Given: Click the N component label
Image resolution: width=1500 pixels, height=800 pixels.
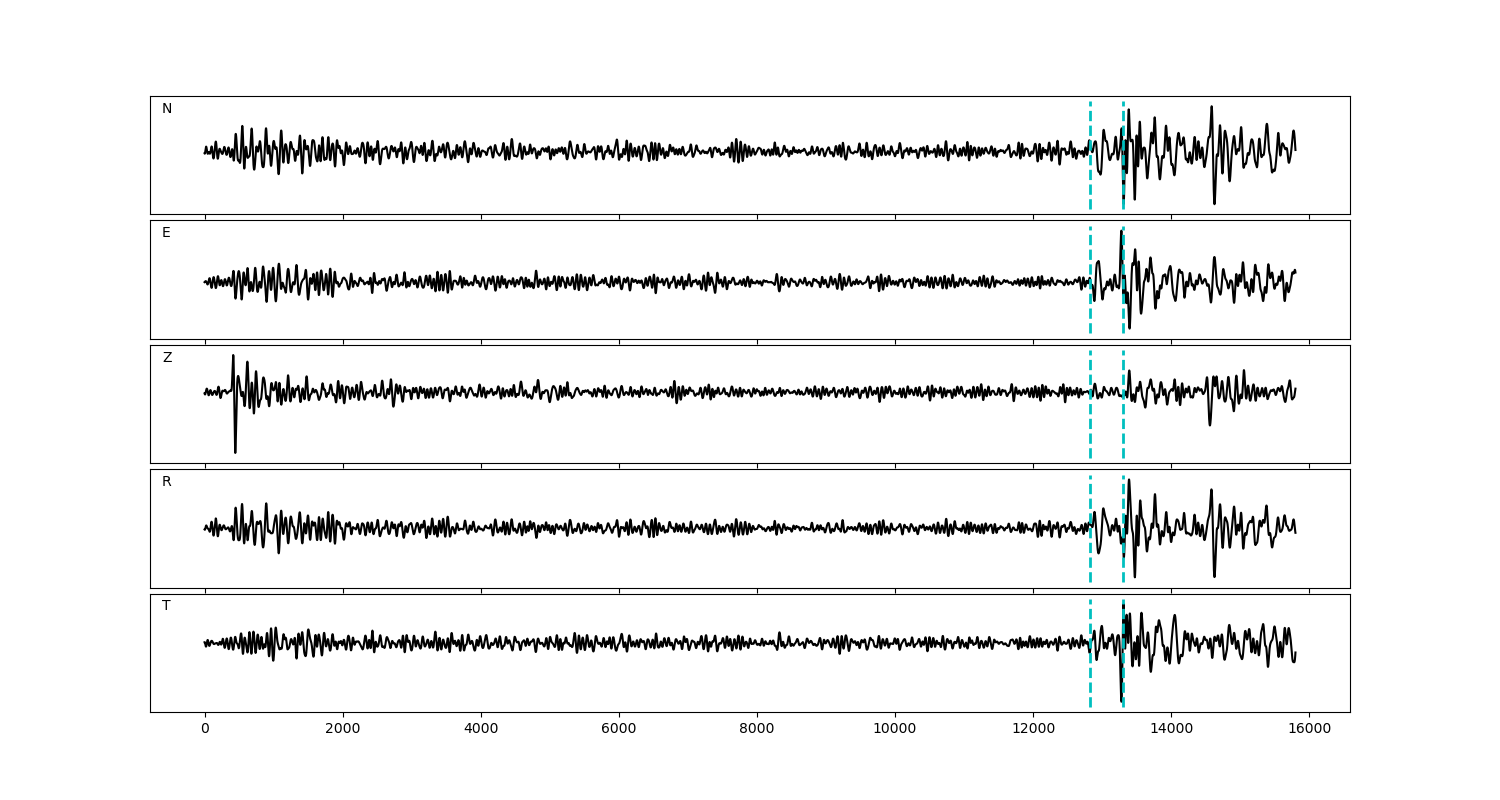Looking at the screenshot, I should click(167, 109).
